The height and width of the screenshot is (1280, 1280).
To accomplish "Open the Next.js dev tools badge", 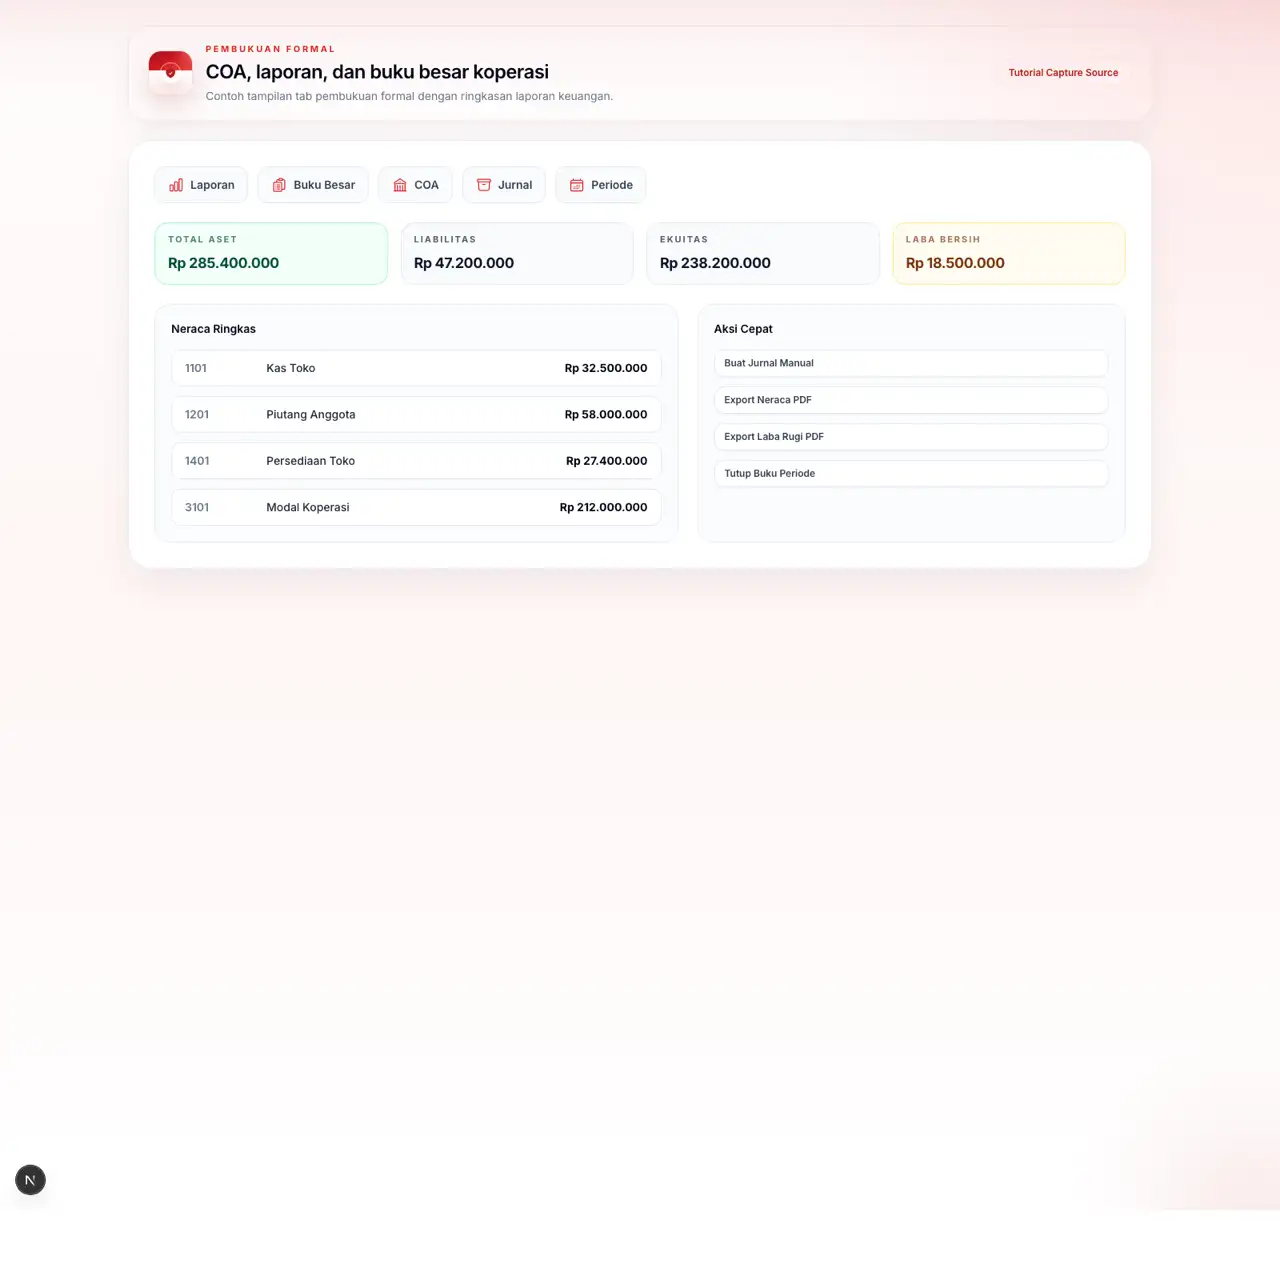I will pyautogui.click(x=31, y=1180).
